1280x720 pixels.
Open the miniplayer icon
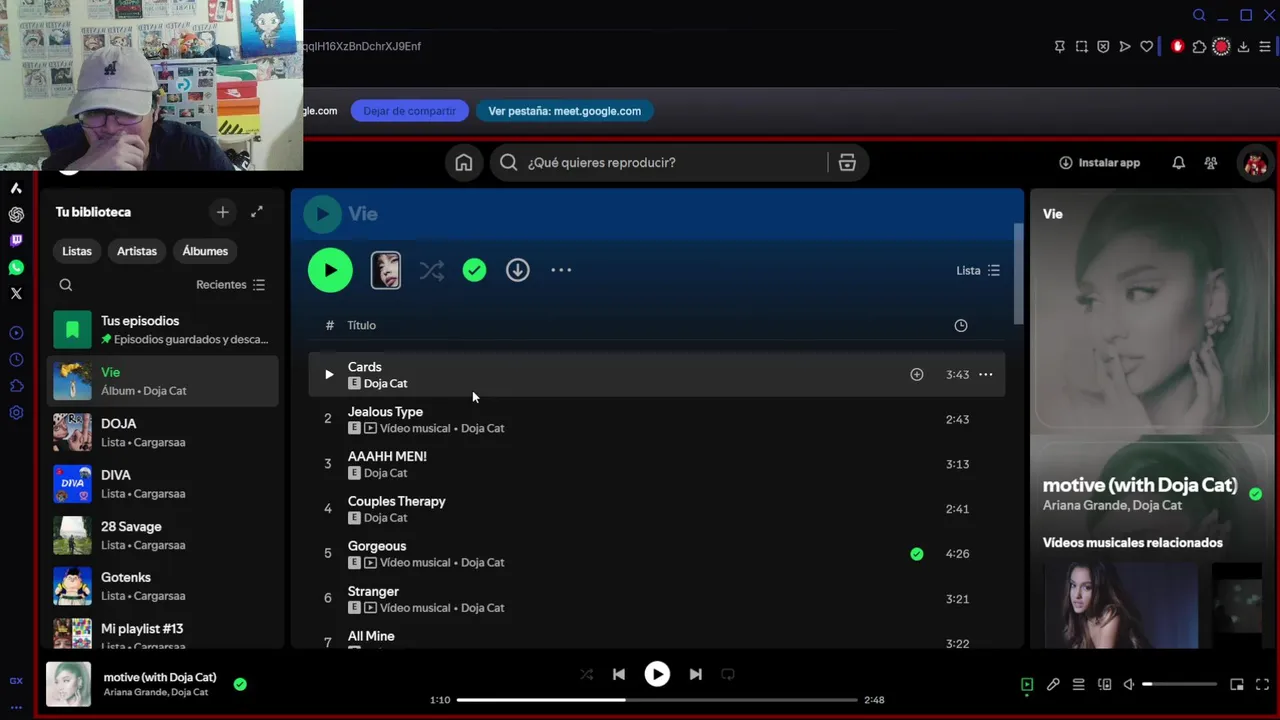click(x=1237, y=685)
